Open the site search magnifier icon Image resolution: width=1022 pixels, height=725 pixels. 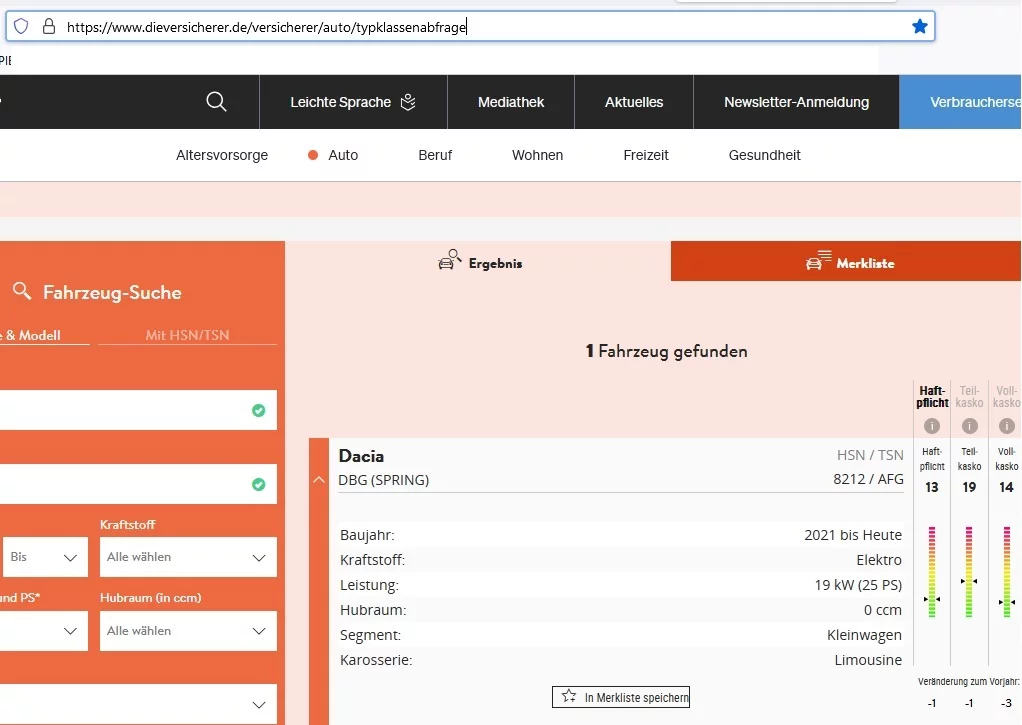tap(216, 102)
